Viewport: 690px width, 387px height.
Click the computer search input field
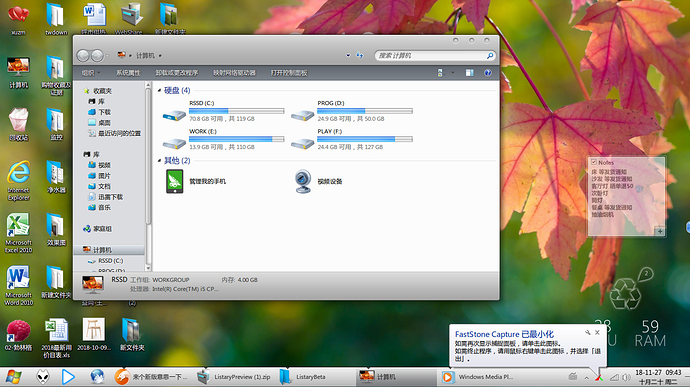[431, 55]
